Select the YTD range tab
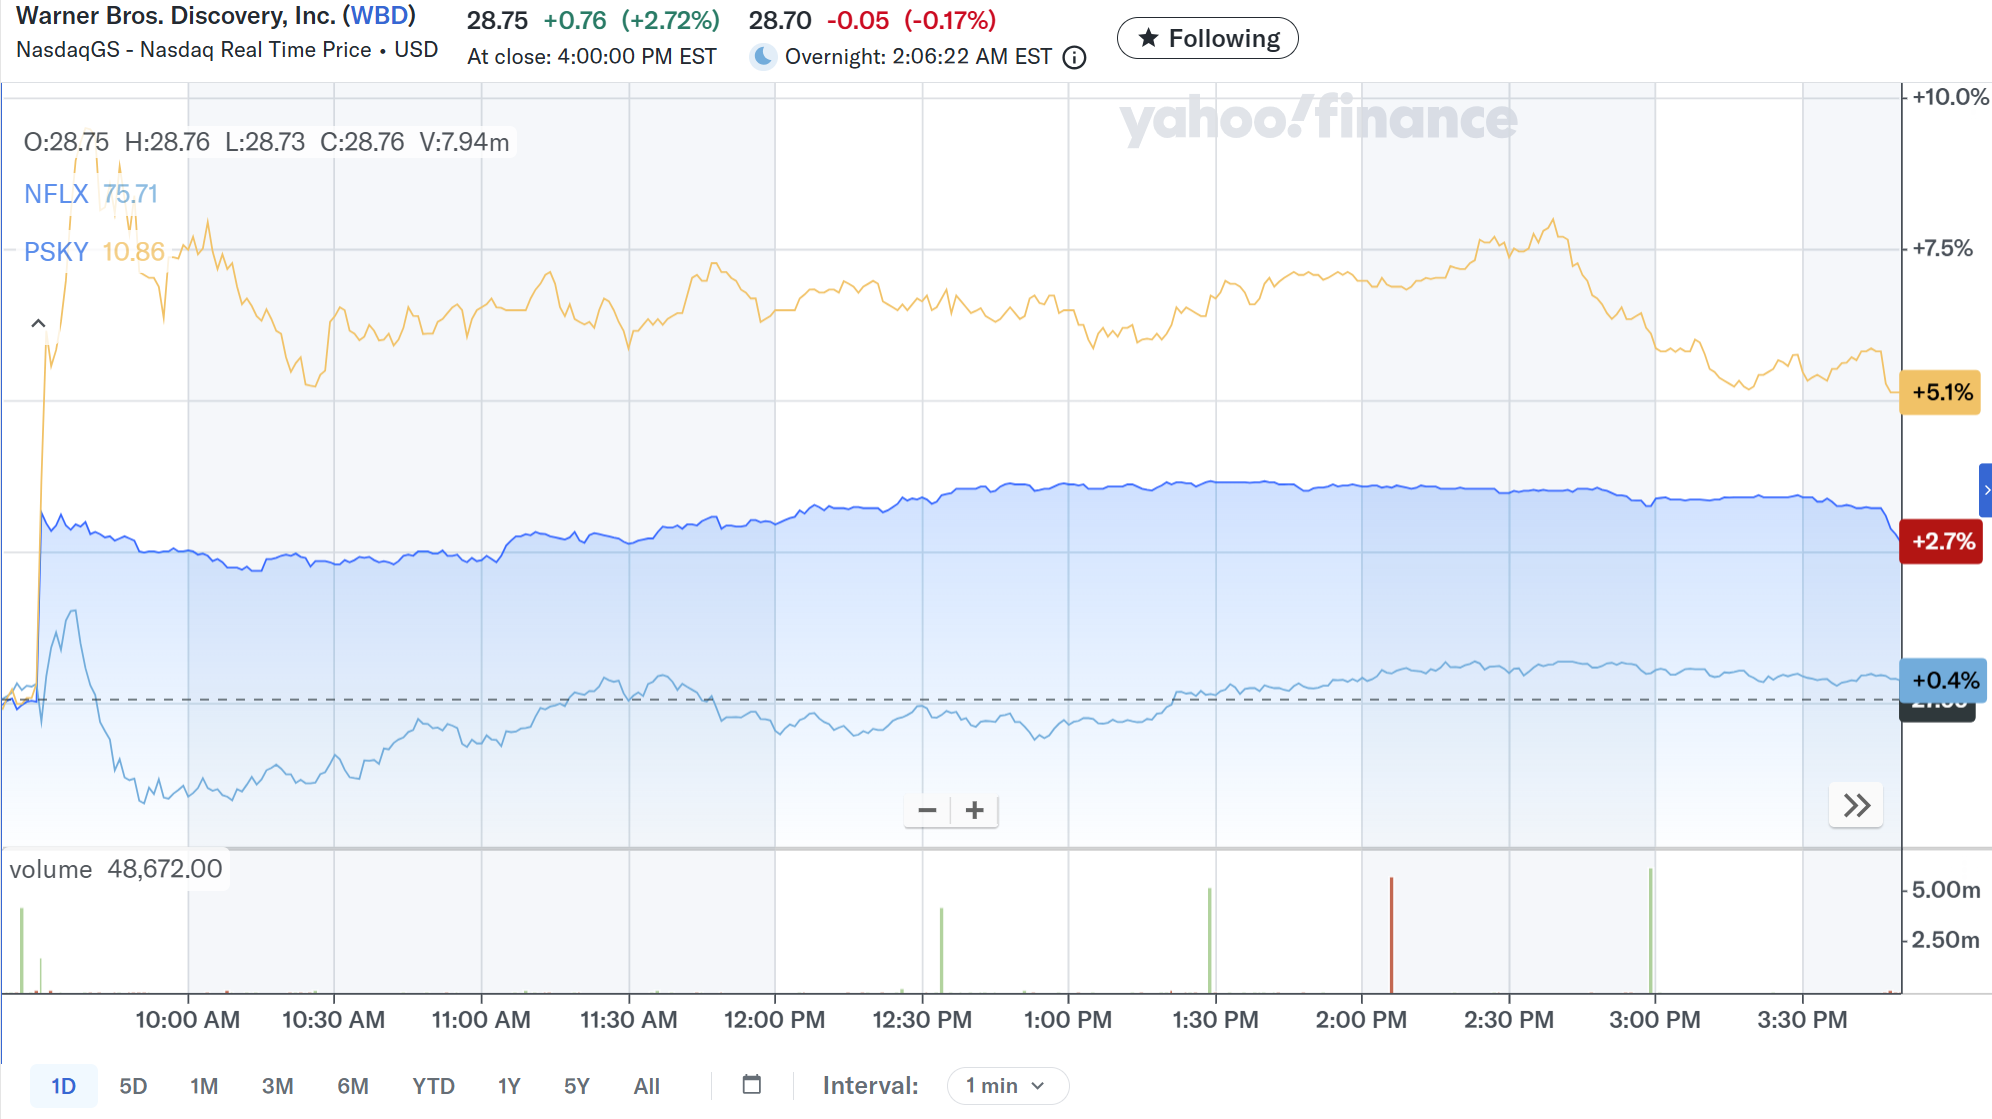Screen dimensions: 1992x1119 pyautogui.click(x=433, y=1086)
